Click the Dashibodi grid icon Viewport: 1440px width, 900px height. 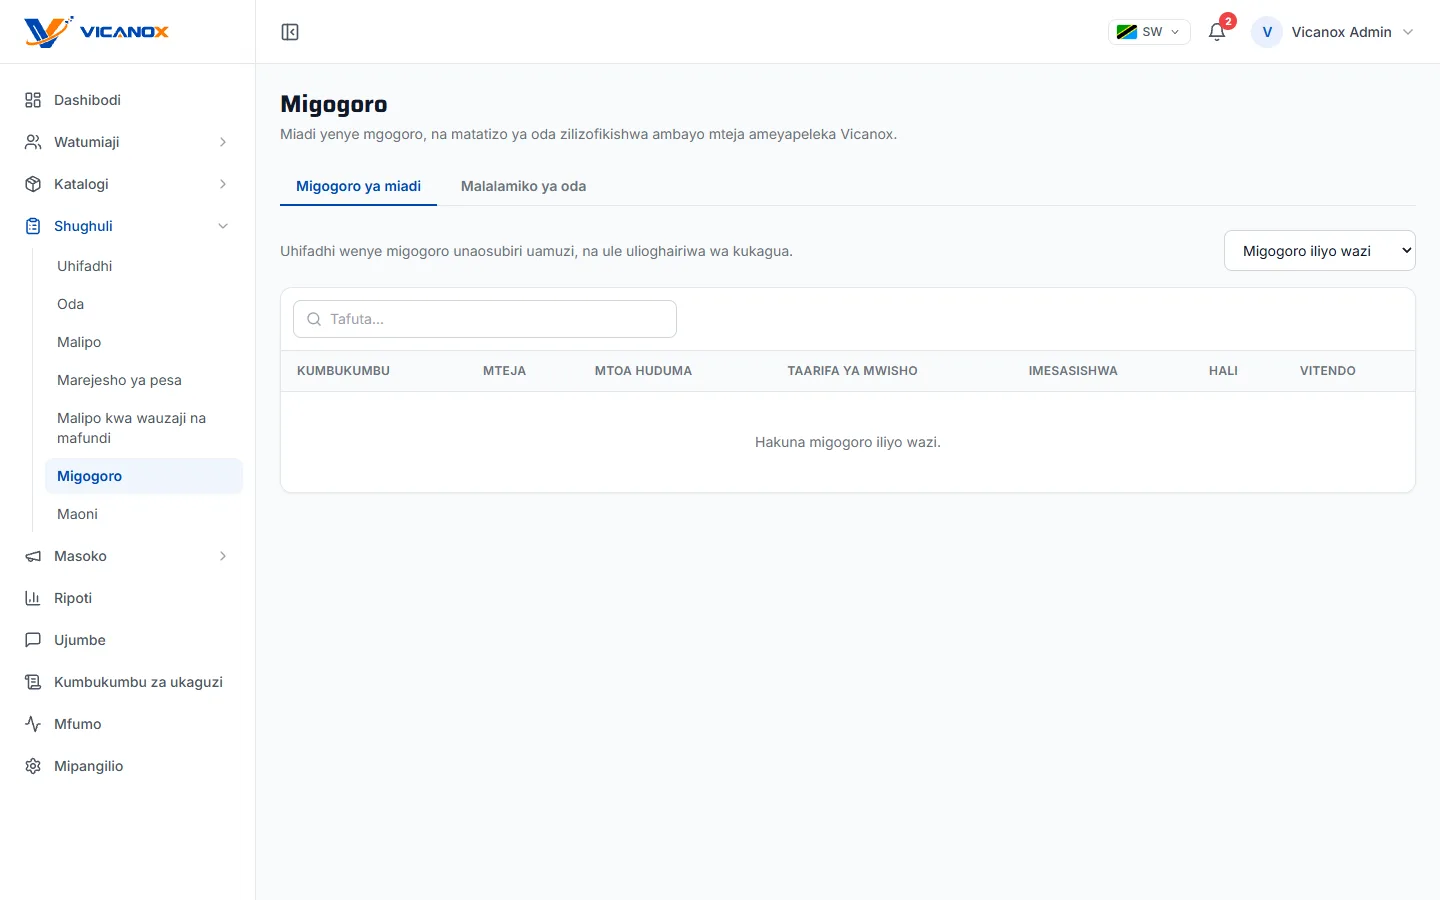[x=33, y=100]
